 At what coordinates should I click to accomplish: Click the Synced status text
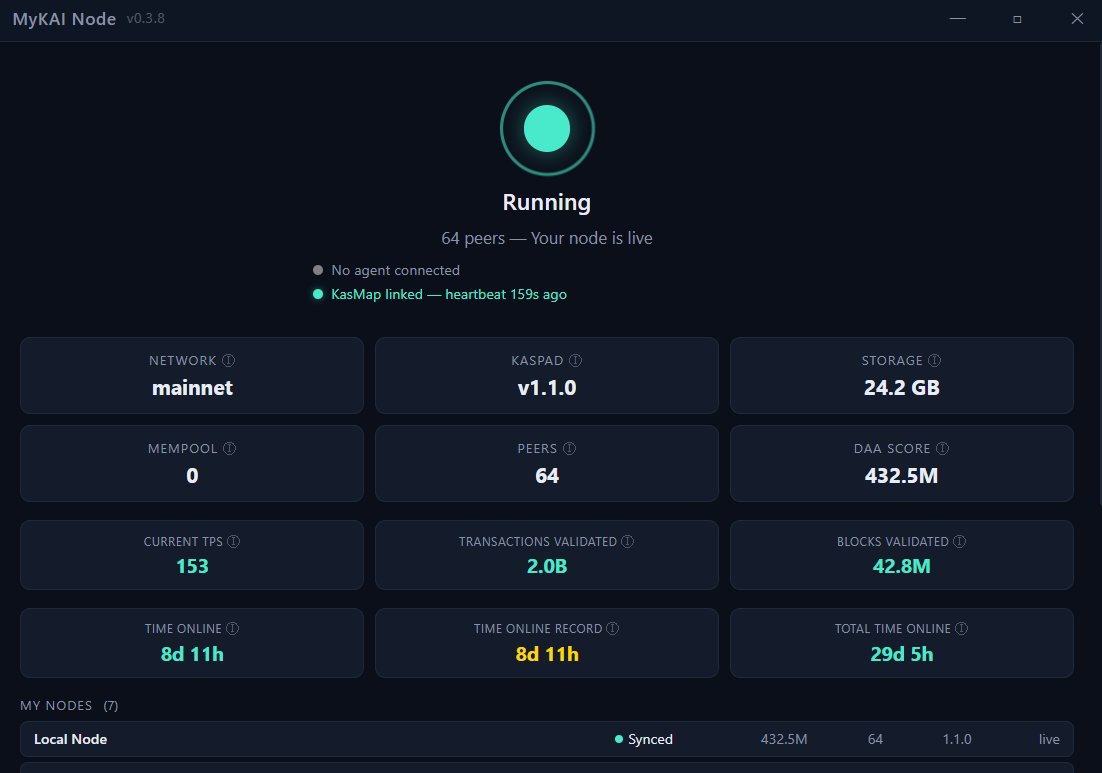[650, 739]
